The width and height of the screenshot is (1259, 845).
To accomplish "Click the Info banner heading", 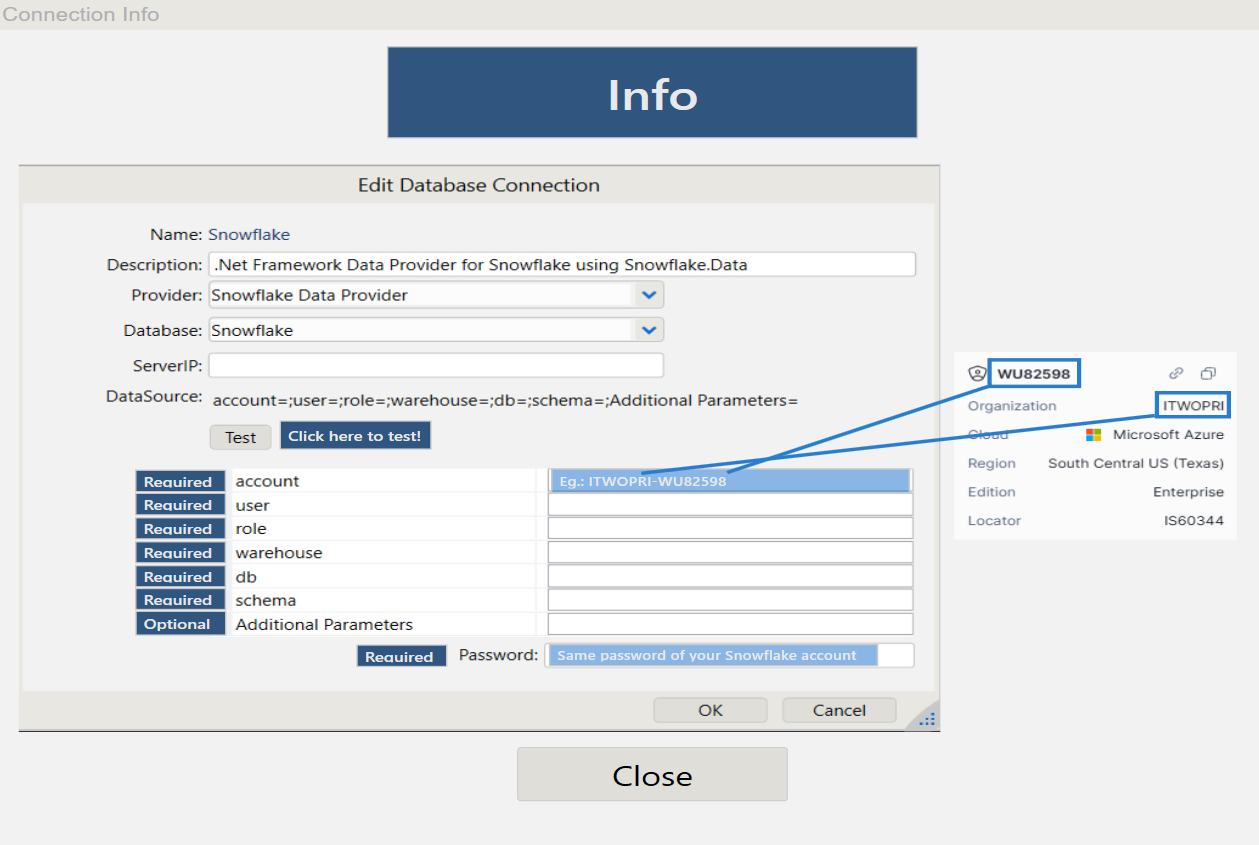I will point(652,93).
